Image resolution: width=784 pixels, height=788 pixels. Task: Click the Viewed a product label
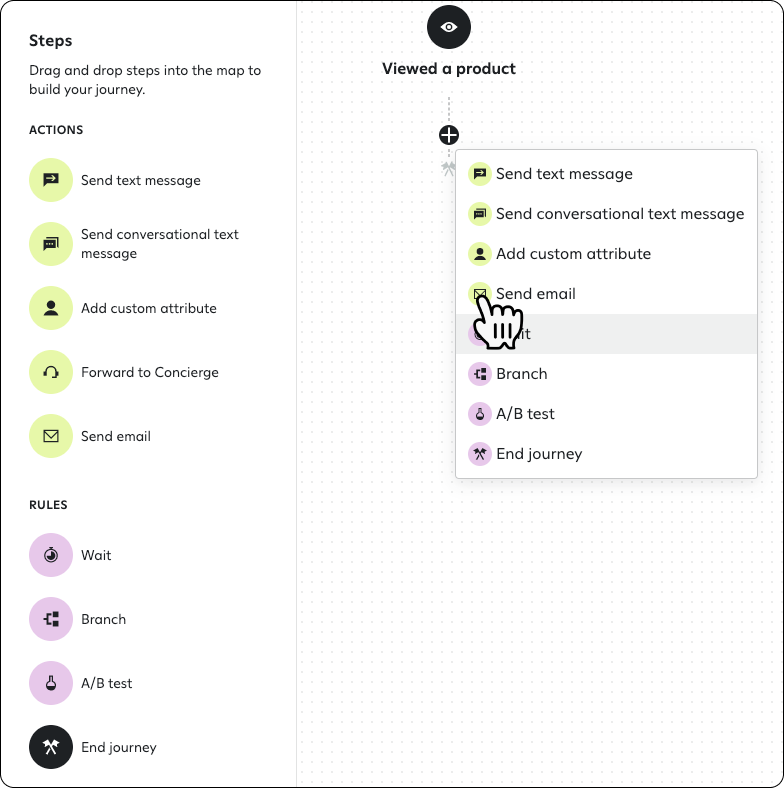[x=449, y=68]
